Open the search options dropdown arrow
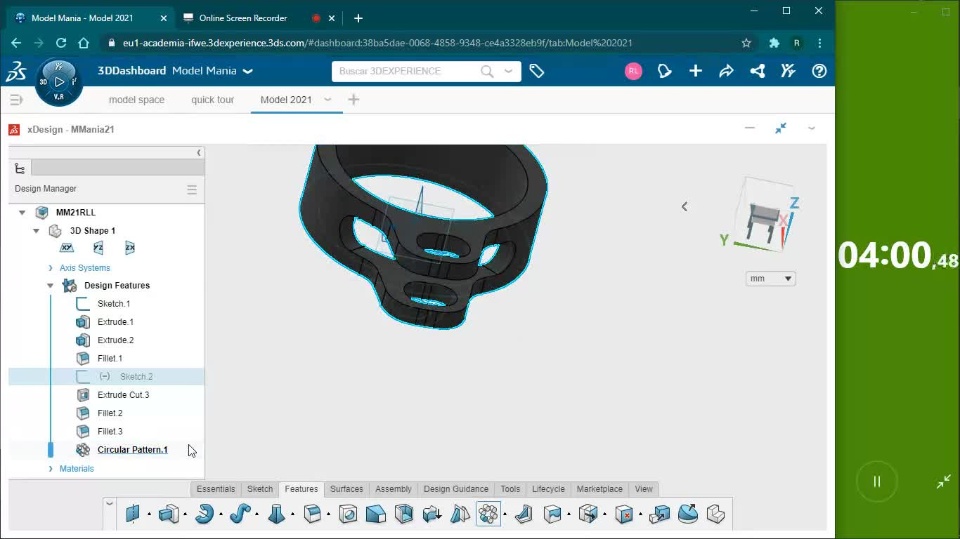960x539 pixels. click(x=508, y=71)
